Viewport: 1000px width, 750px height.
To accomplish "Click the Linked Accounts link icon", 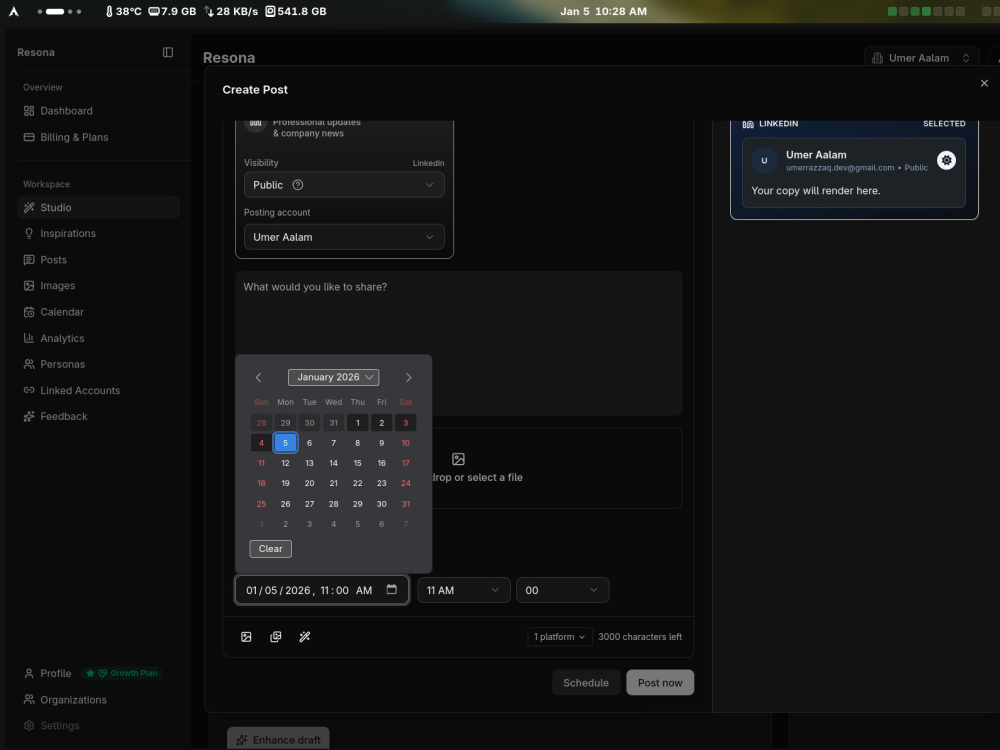I will pyautogui.click(x=29, y=390).
